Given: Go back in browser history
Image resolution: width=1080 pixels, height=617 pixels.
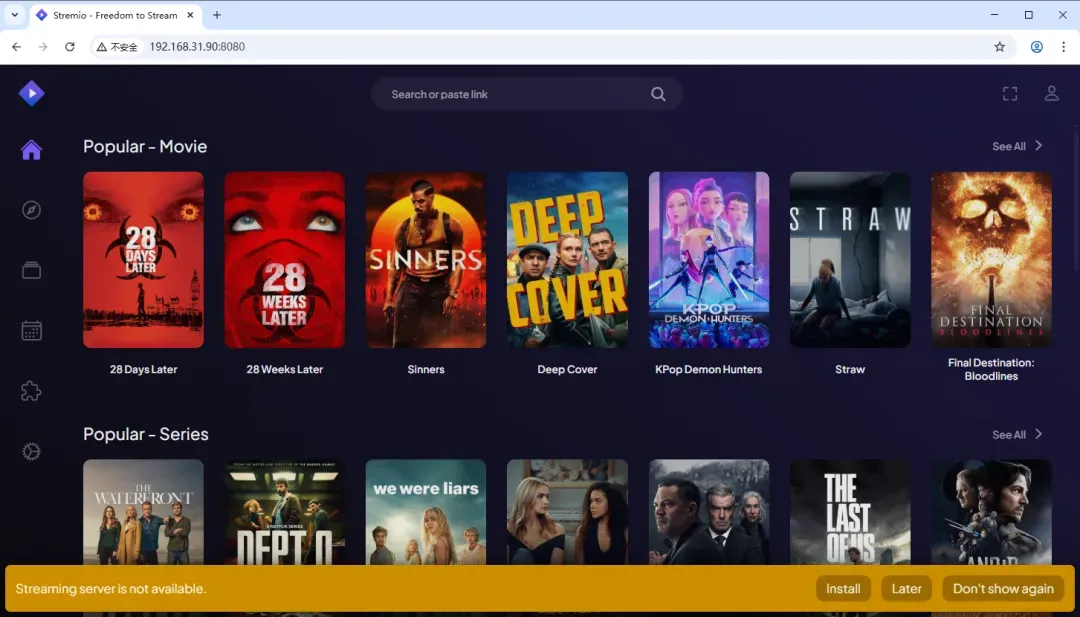Looking at the screenshot, I should (x=17, y=47).
